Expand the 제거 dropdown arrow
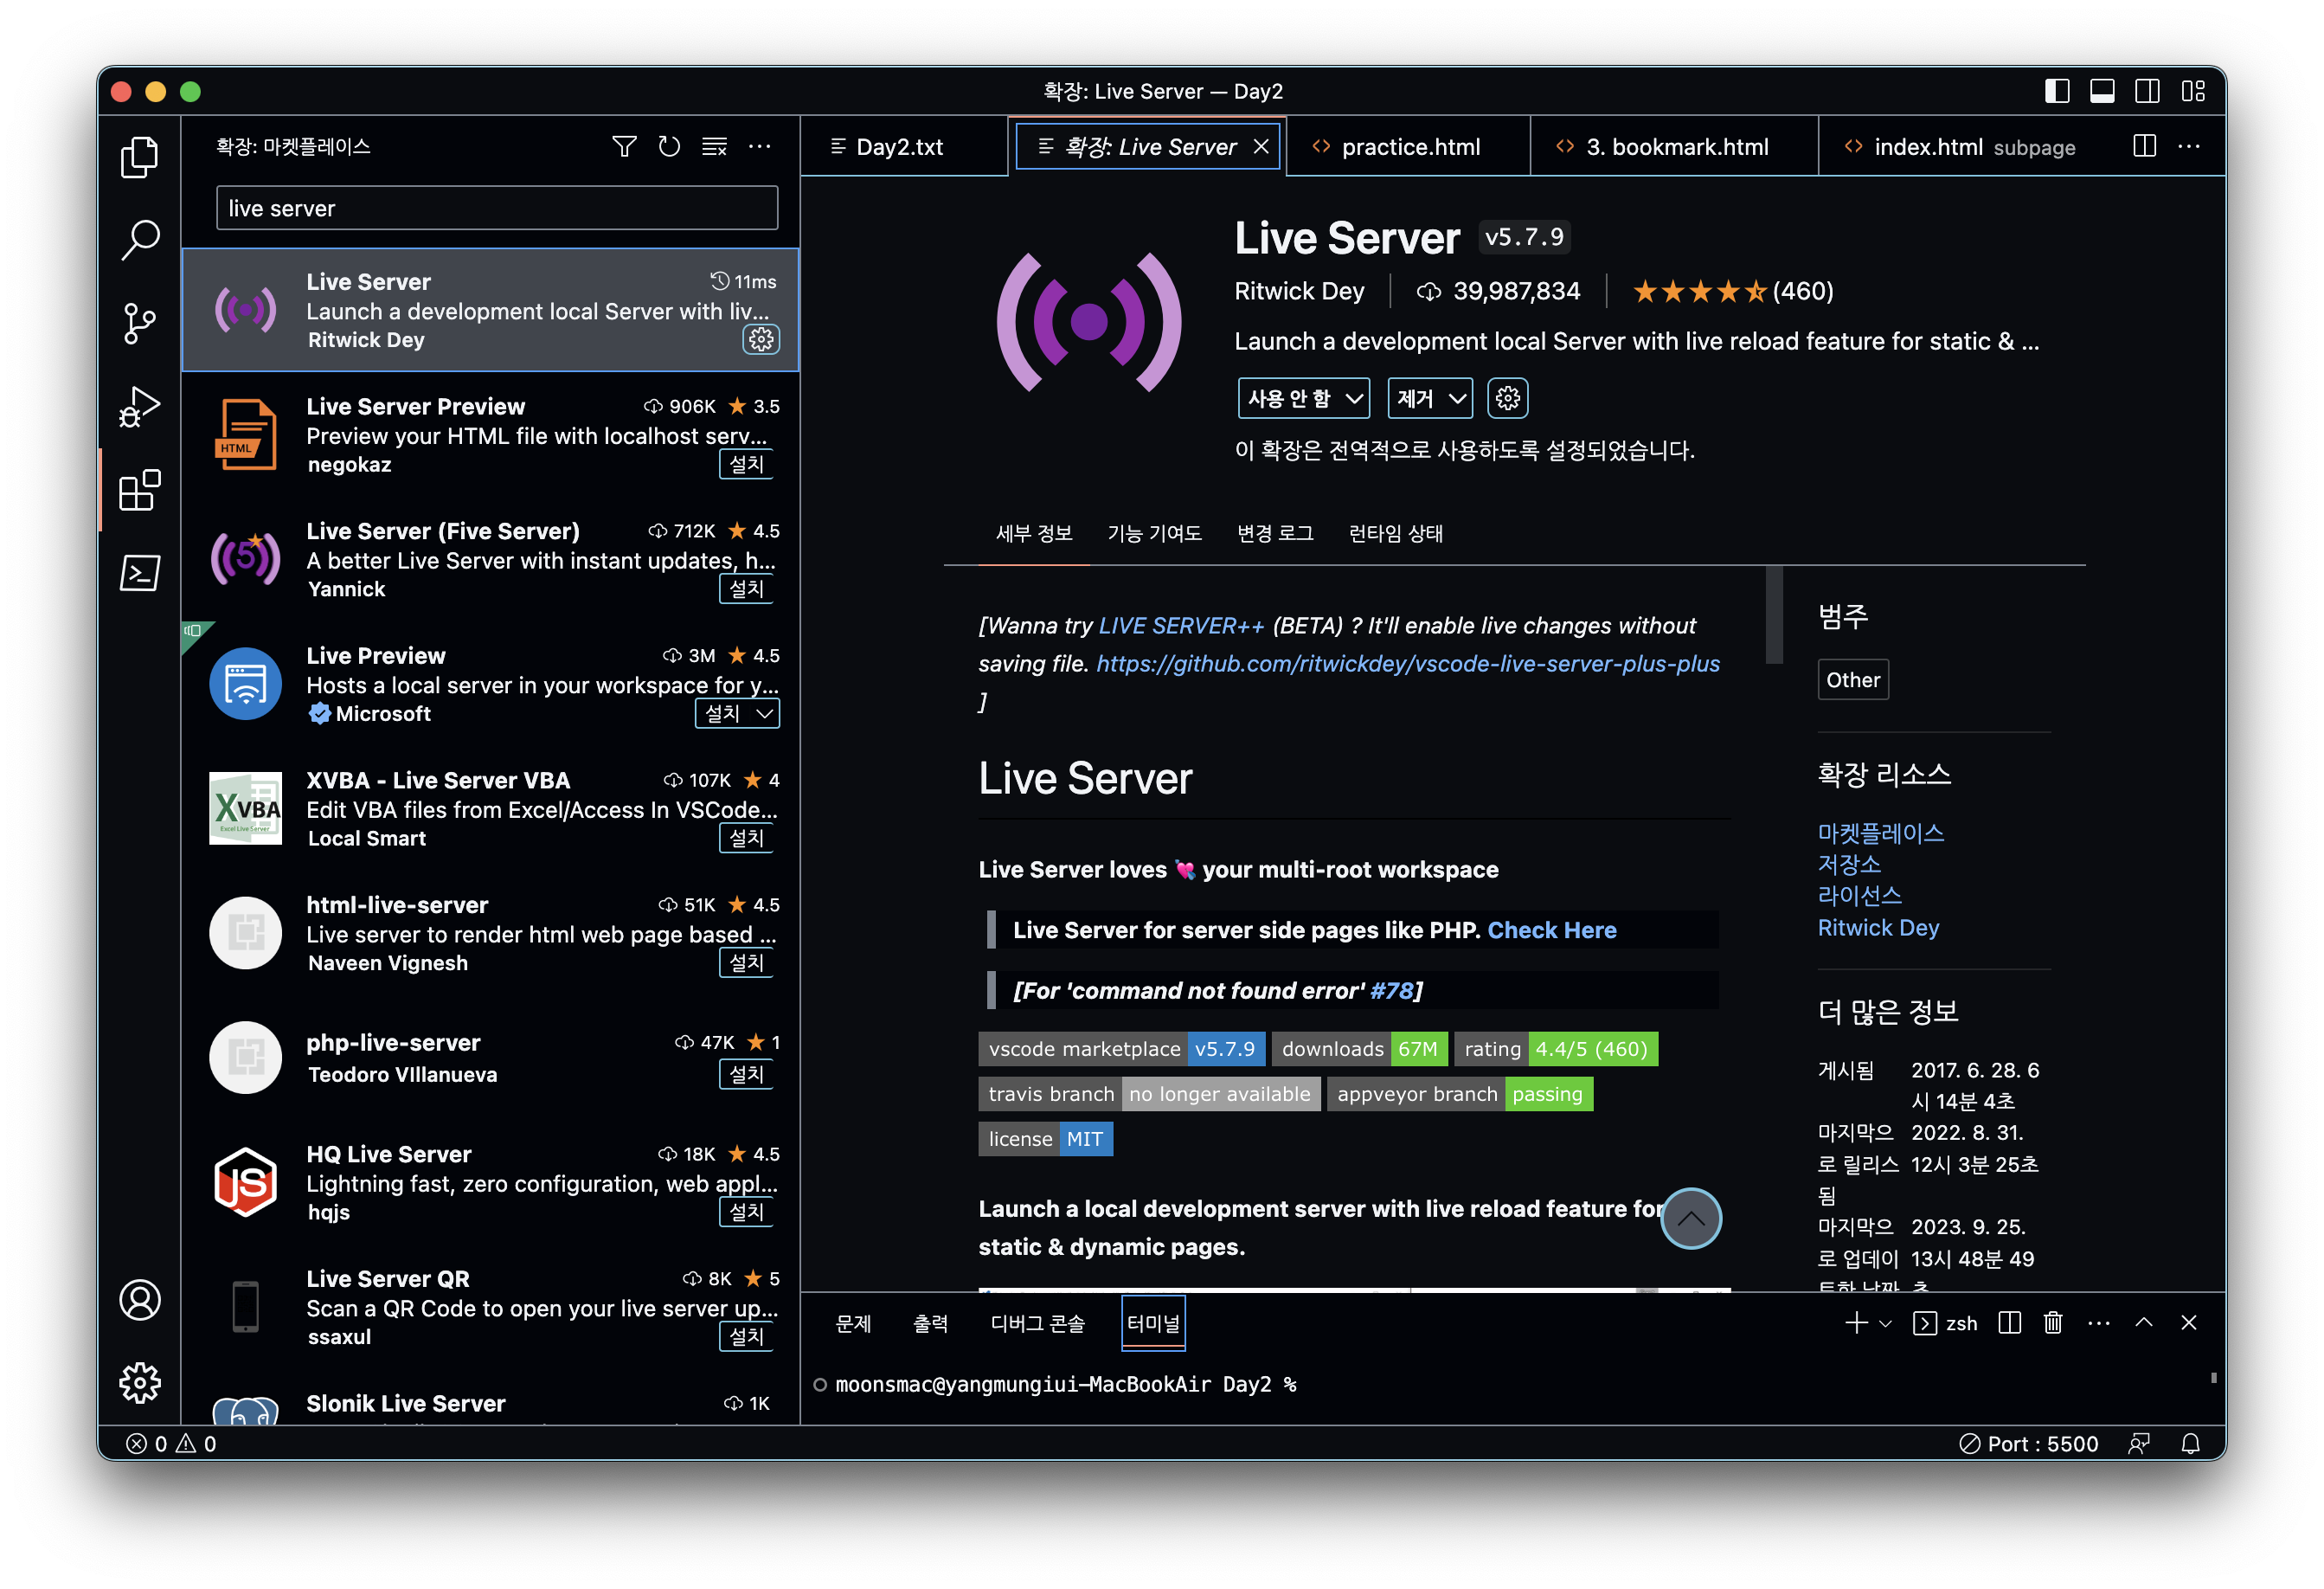The width and height of the screenshot is (2324, 1589). coord(1457,399)
